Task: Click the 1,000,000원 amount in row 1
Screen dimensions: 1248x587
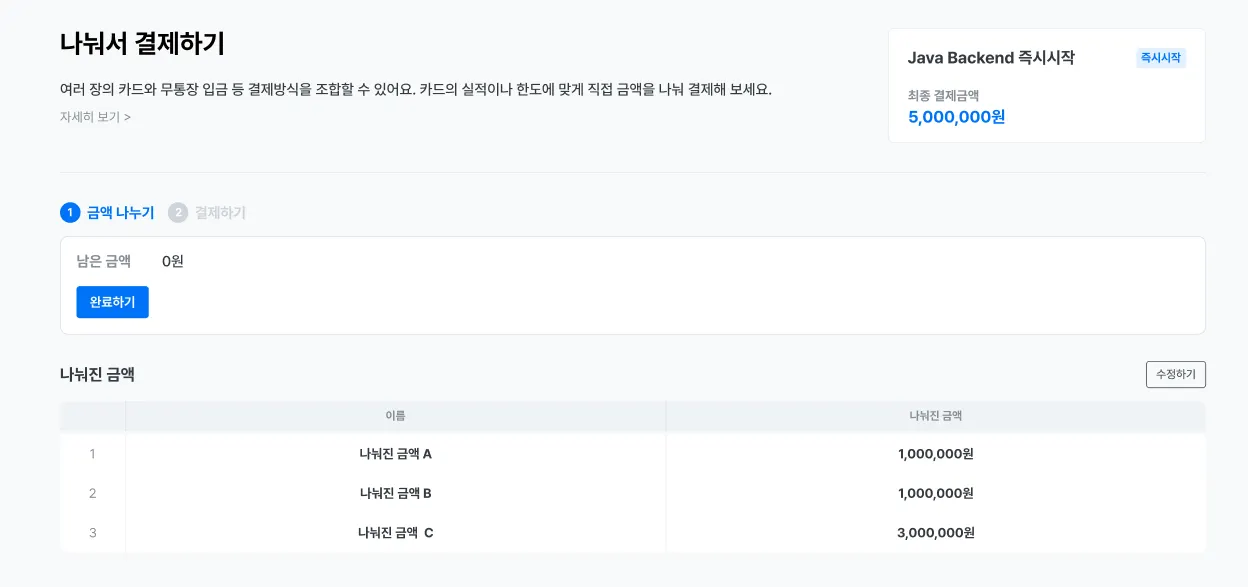Action: pyautogui.click(x=935, y=454)
